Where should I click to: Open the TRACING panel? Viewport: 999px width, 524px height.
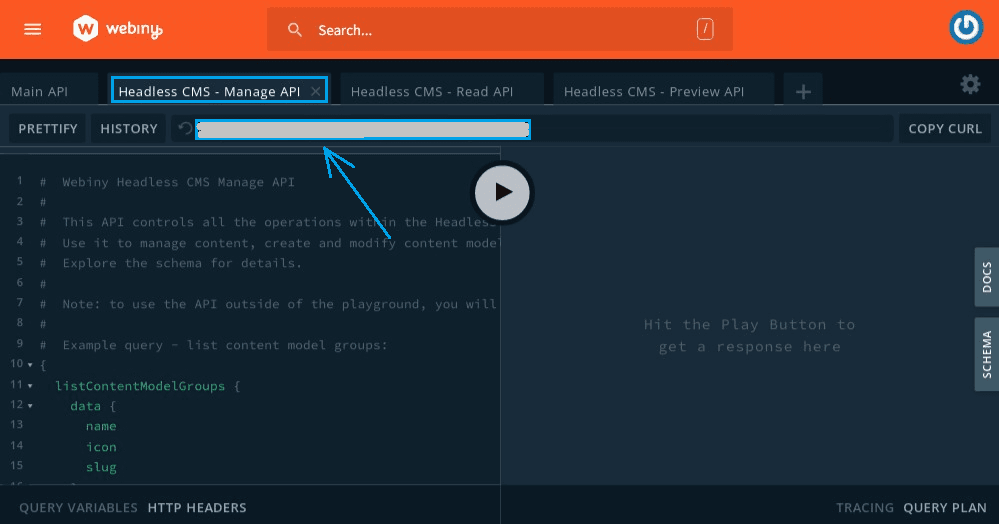point(865,508)
